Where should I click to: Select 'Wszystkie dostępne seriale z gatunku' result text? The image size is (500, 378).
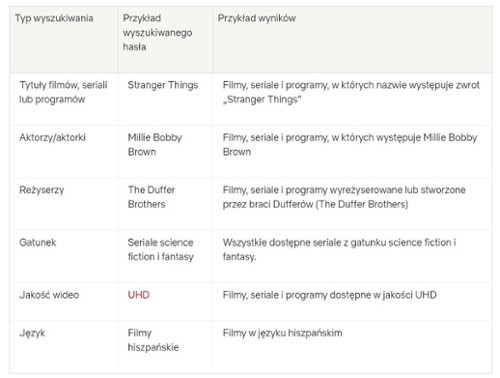pyautogui.click(x=340, y=249)
